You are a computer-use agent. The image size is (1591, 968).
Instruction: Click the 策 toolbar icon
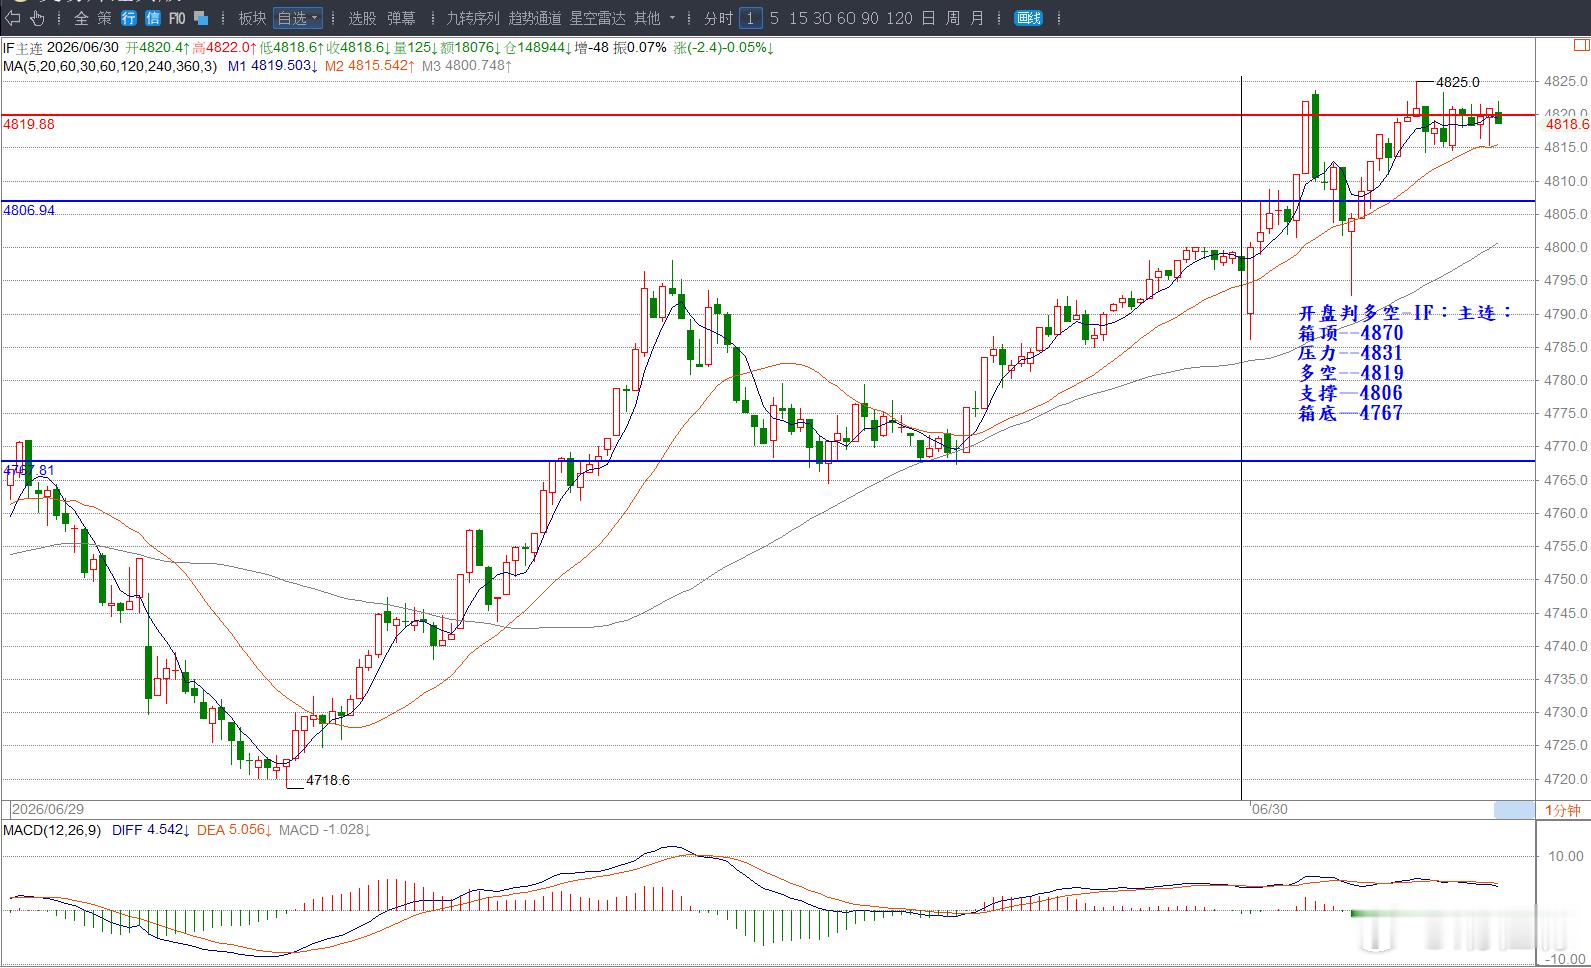105,18
